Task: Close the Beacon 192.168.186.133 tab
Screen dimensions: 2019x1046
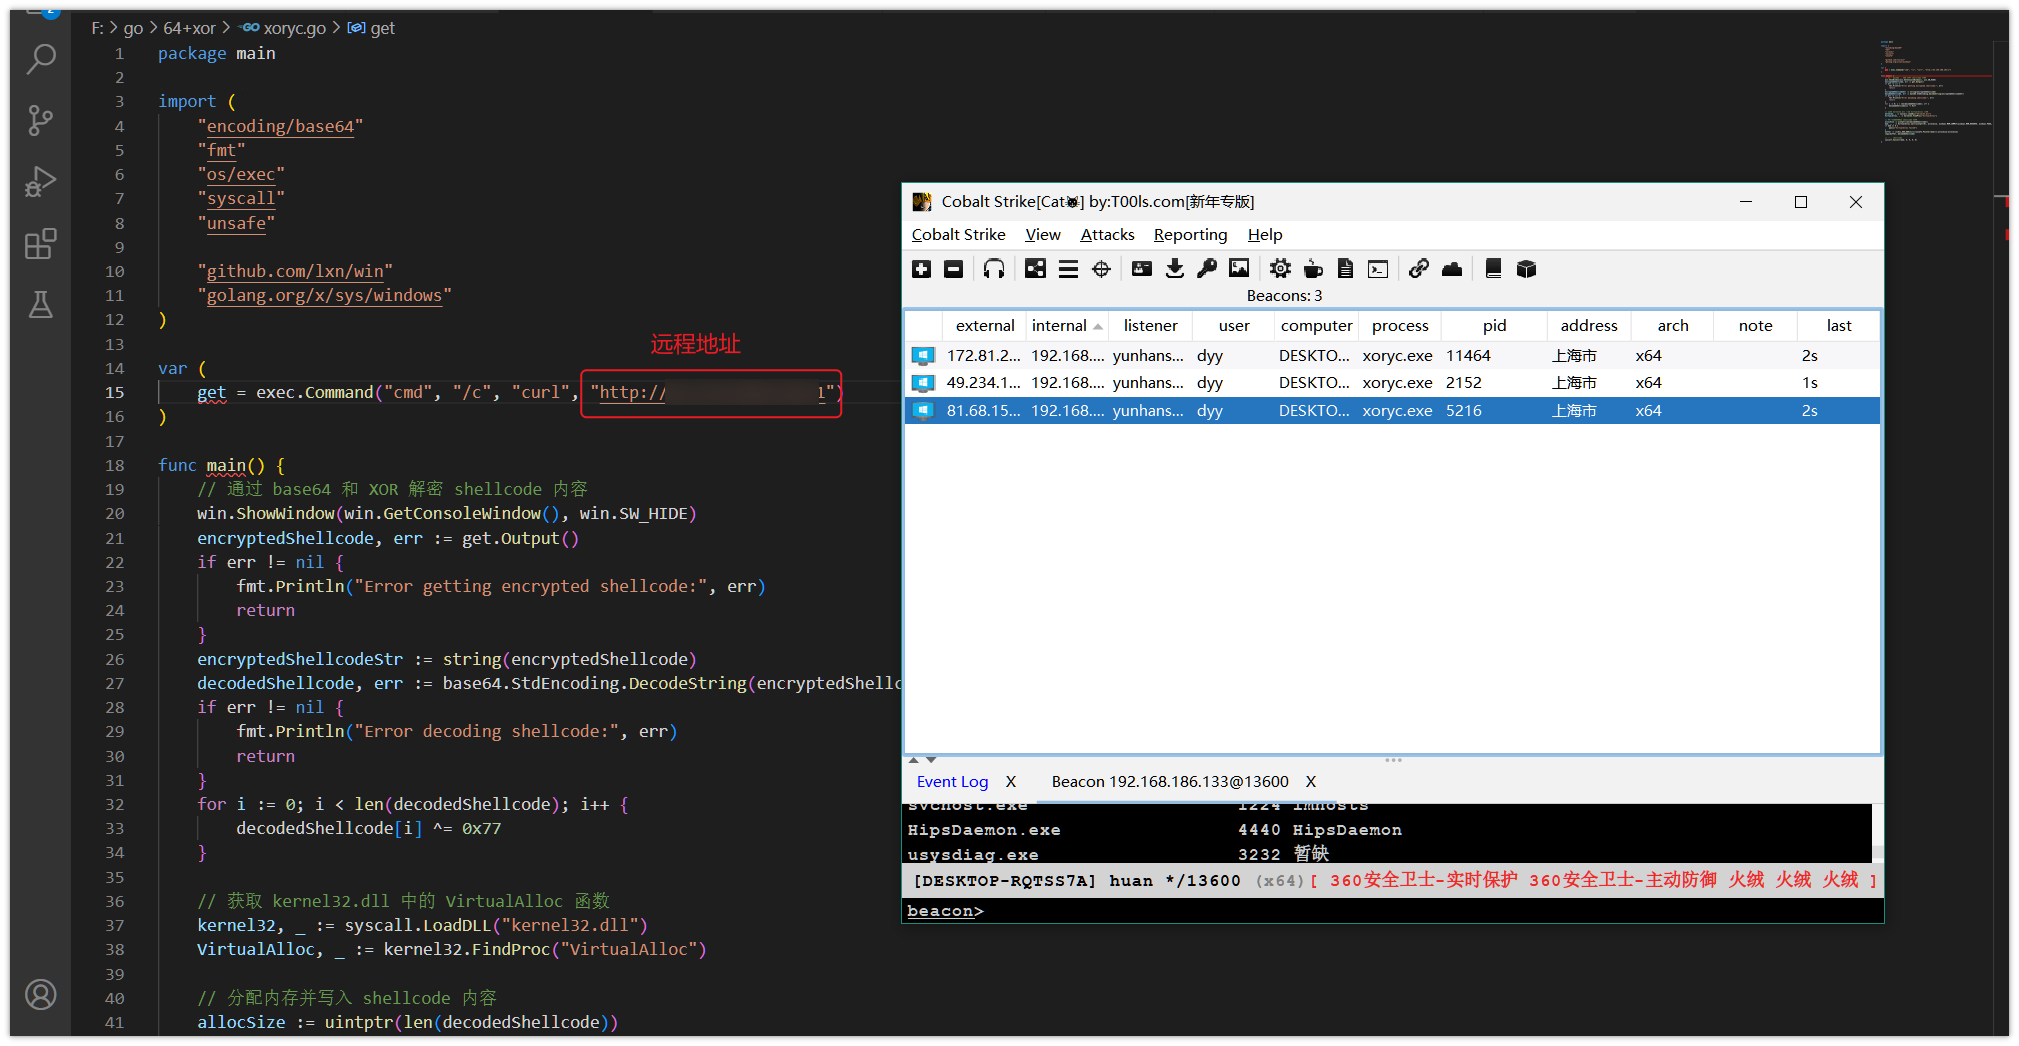Action: point(1311,782)
